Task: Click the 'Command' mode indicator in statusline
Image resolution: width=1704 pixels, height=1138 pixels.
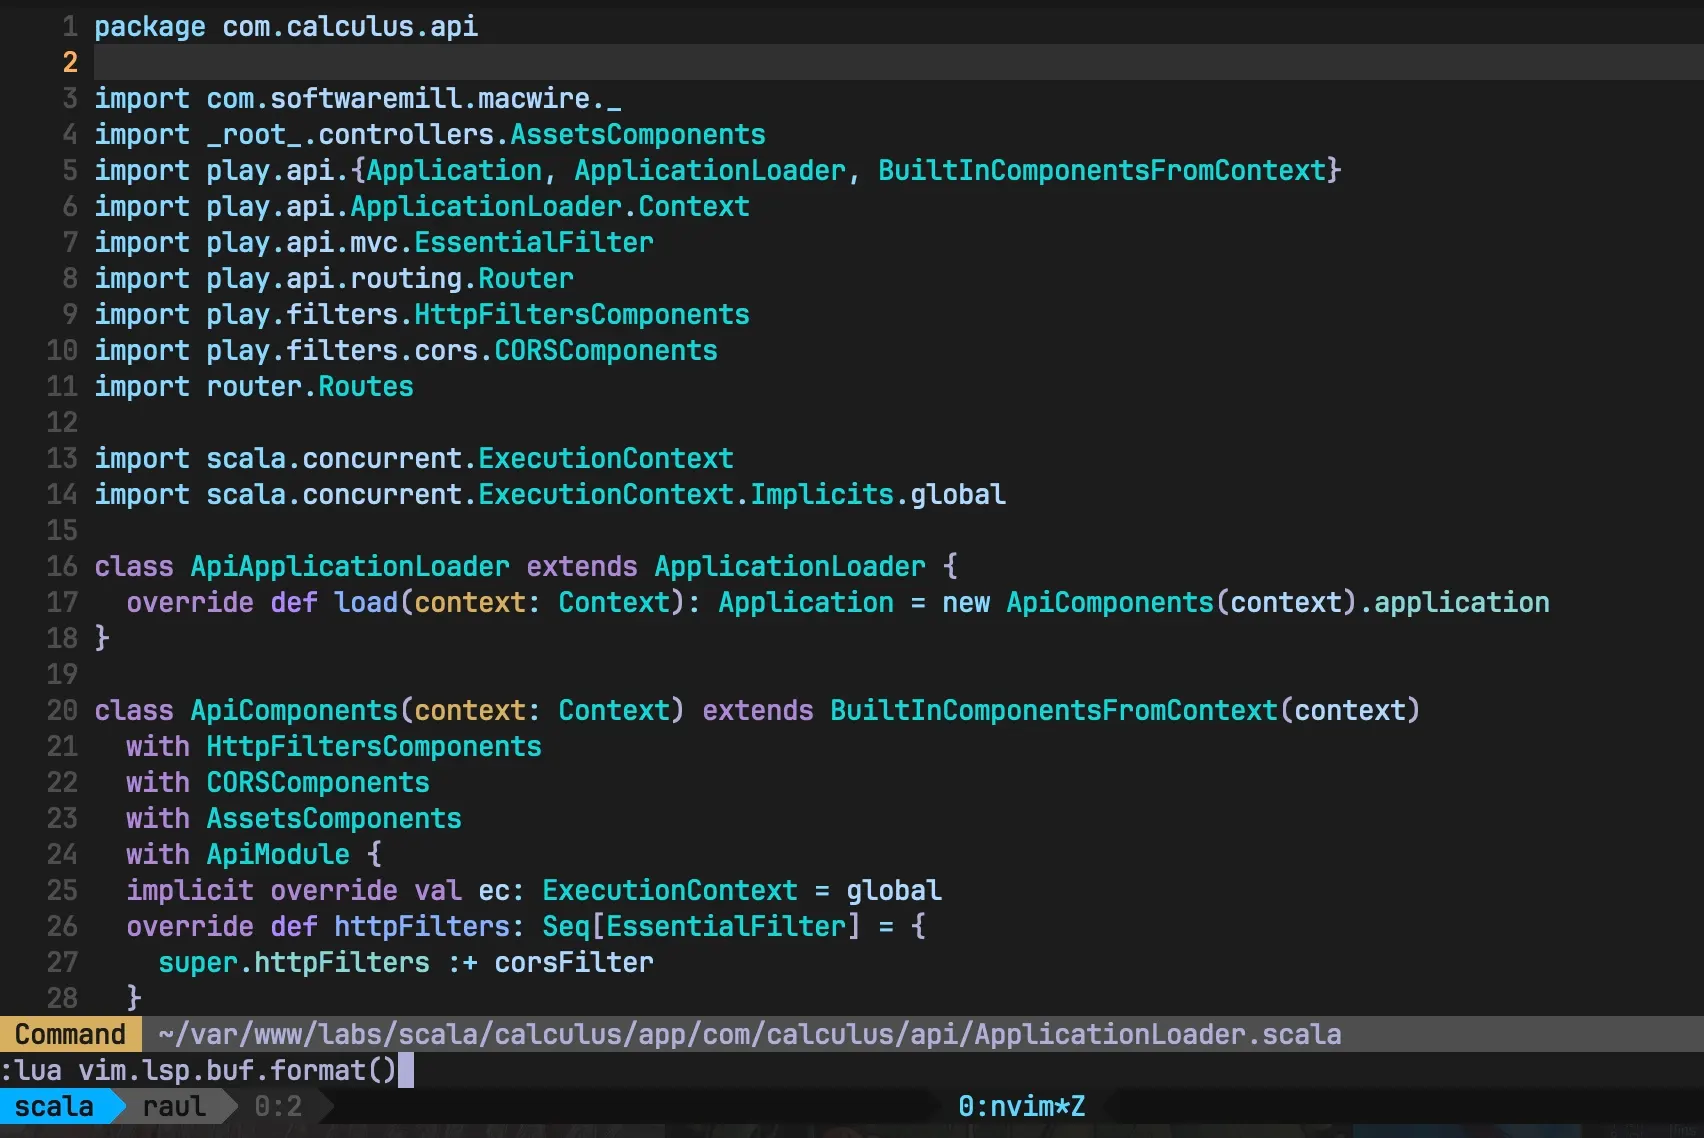Action: coord(70,1034)
